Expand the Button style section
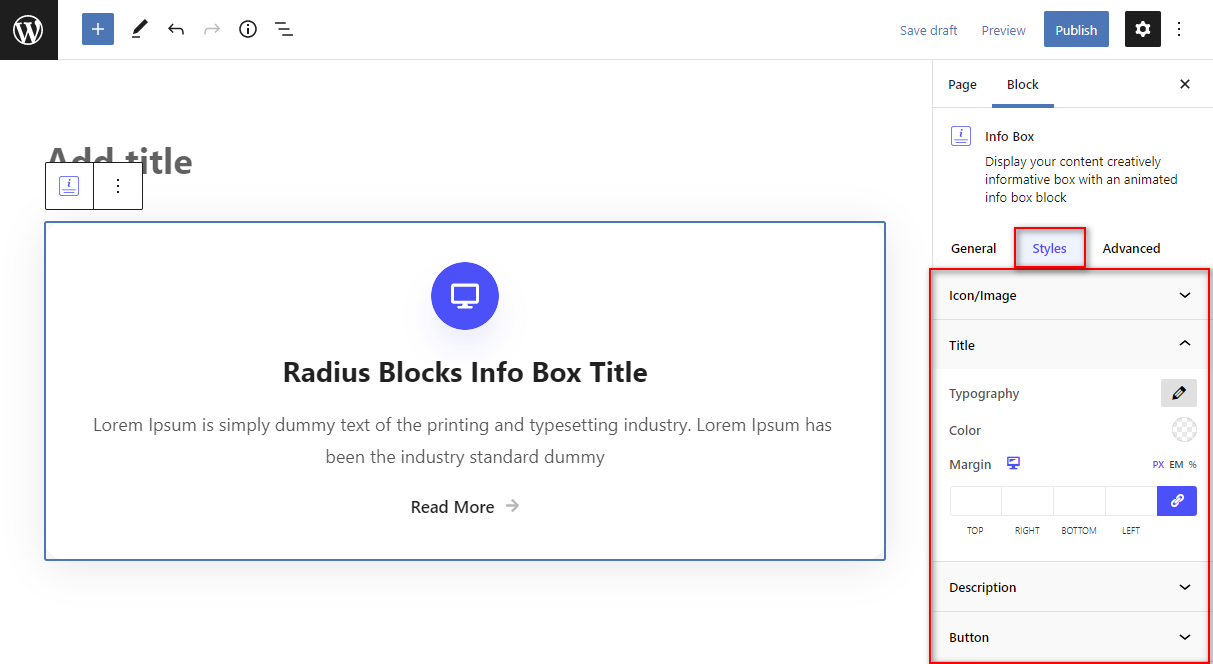This screenshot has height=664, width=1213. [1070, 637]
